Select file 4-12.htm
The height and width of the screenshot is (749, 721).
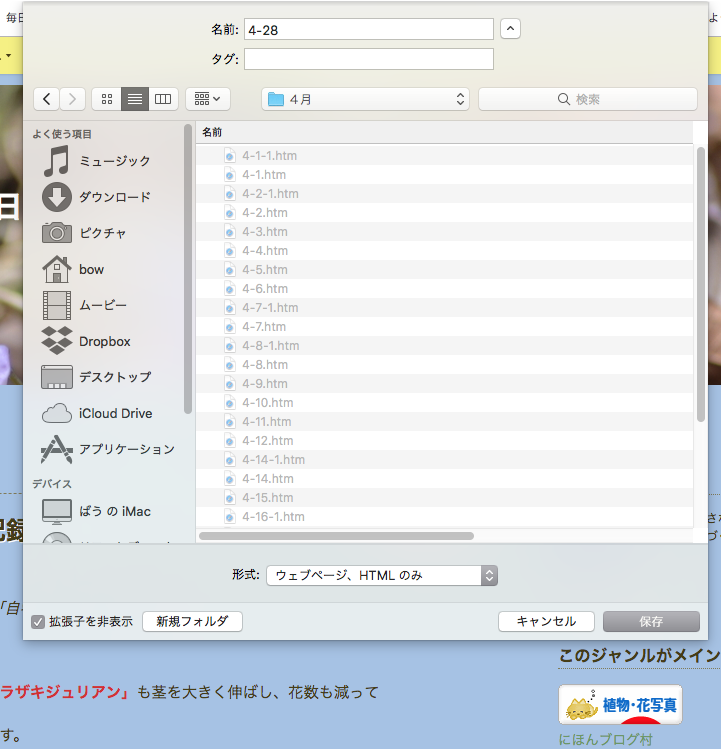(x=444, y=441)
